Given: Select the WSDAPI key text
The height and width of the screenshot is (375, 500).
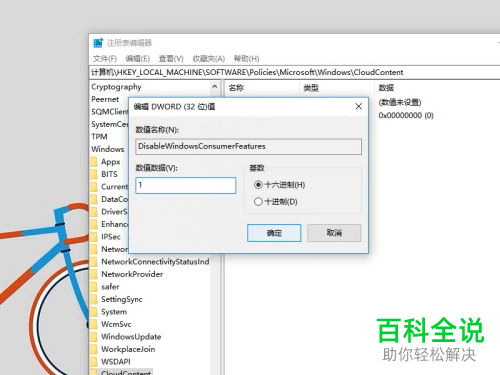Looking at the screenshot, I should tap(116, 362).
